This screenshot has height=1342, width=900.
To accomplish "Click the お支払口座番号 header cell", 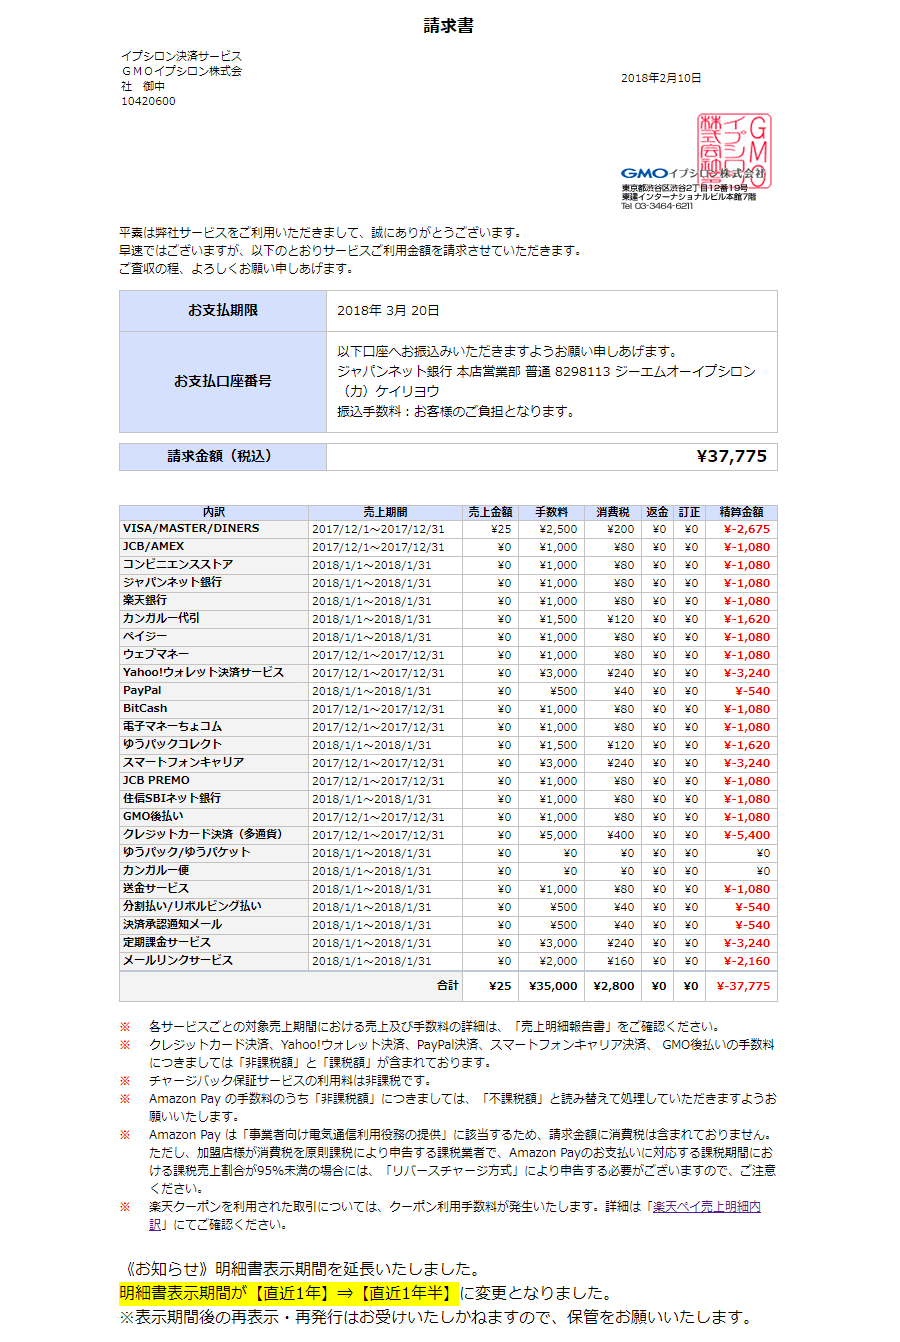I will coord(223,381).
